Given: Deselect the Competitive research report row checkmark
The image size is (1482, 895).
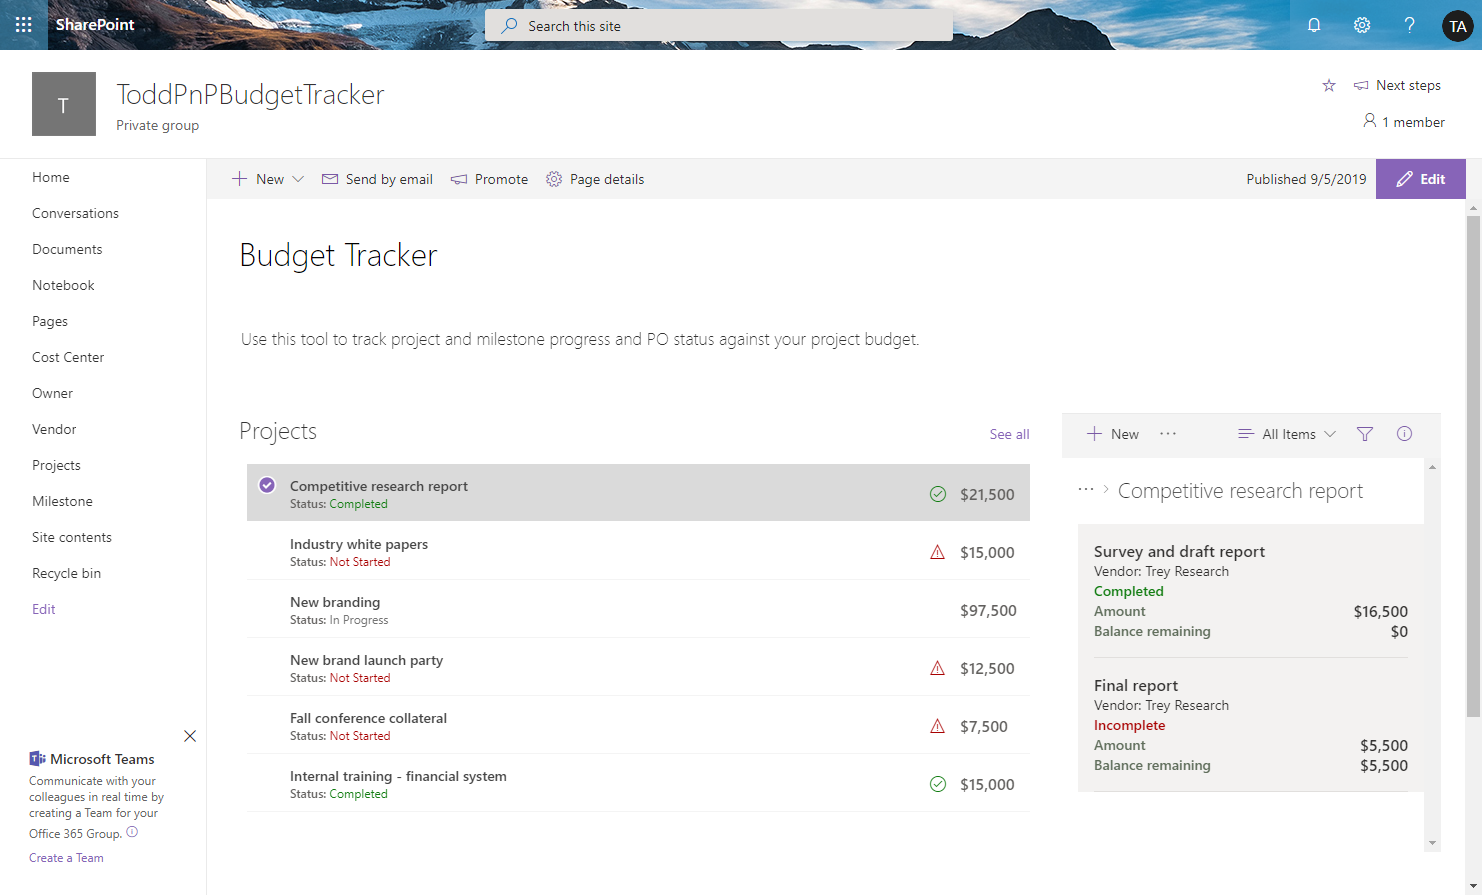Looking at the screenshot, I should pos(267,485).
